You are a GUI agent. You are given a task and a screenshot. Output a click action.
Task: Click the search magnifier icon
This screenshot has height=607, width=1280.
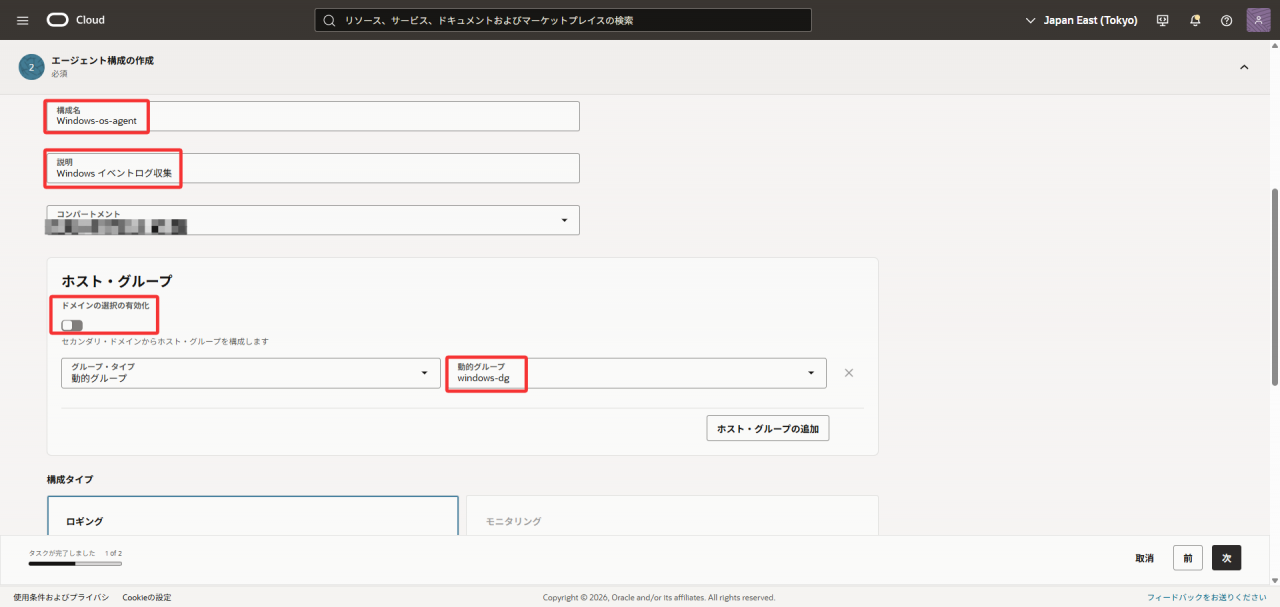(329, 20)
